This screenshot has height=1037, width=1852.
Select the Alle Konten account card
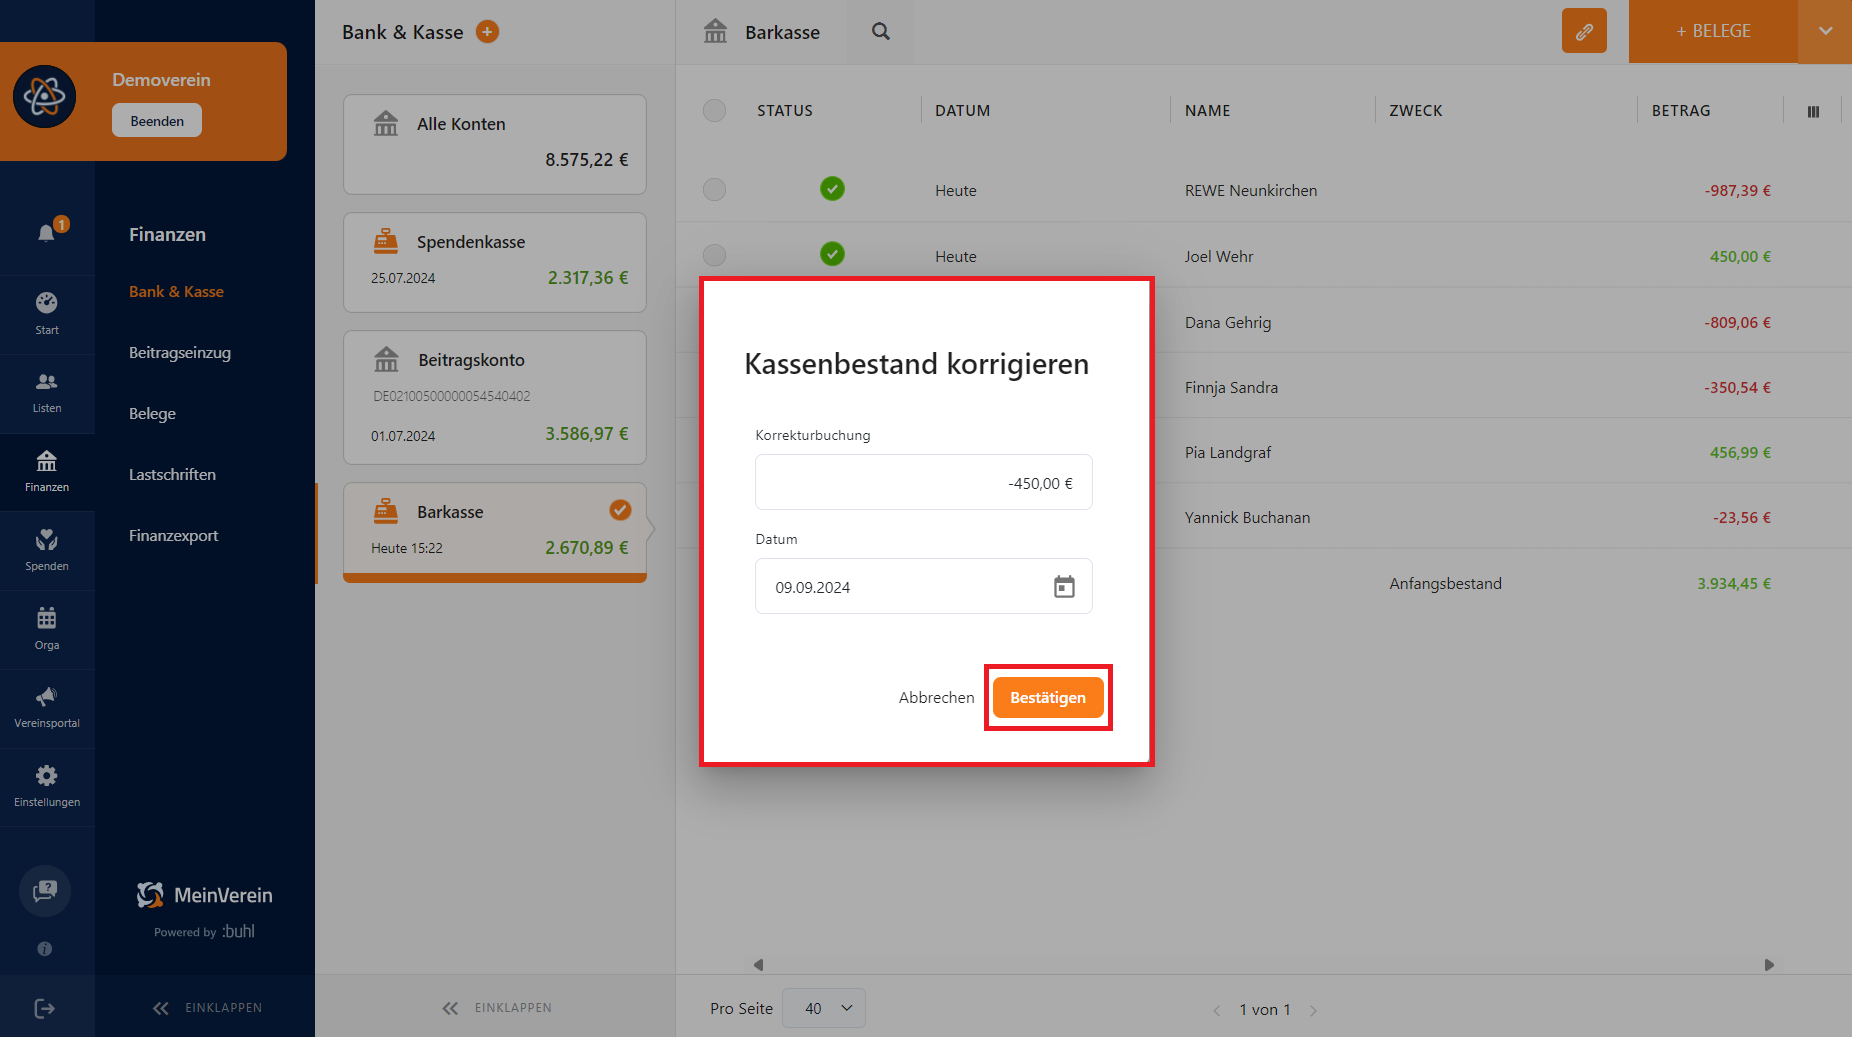coord(495,144)
